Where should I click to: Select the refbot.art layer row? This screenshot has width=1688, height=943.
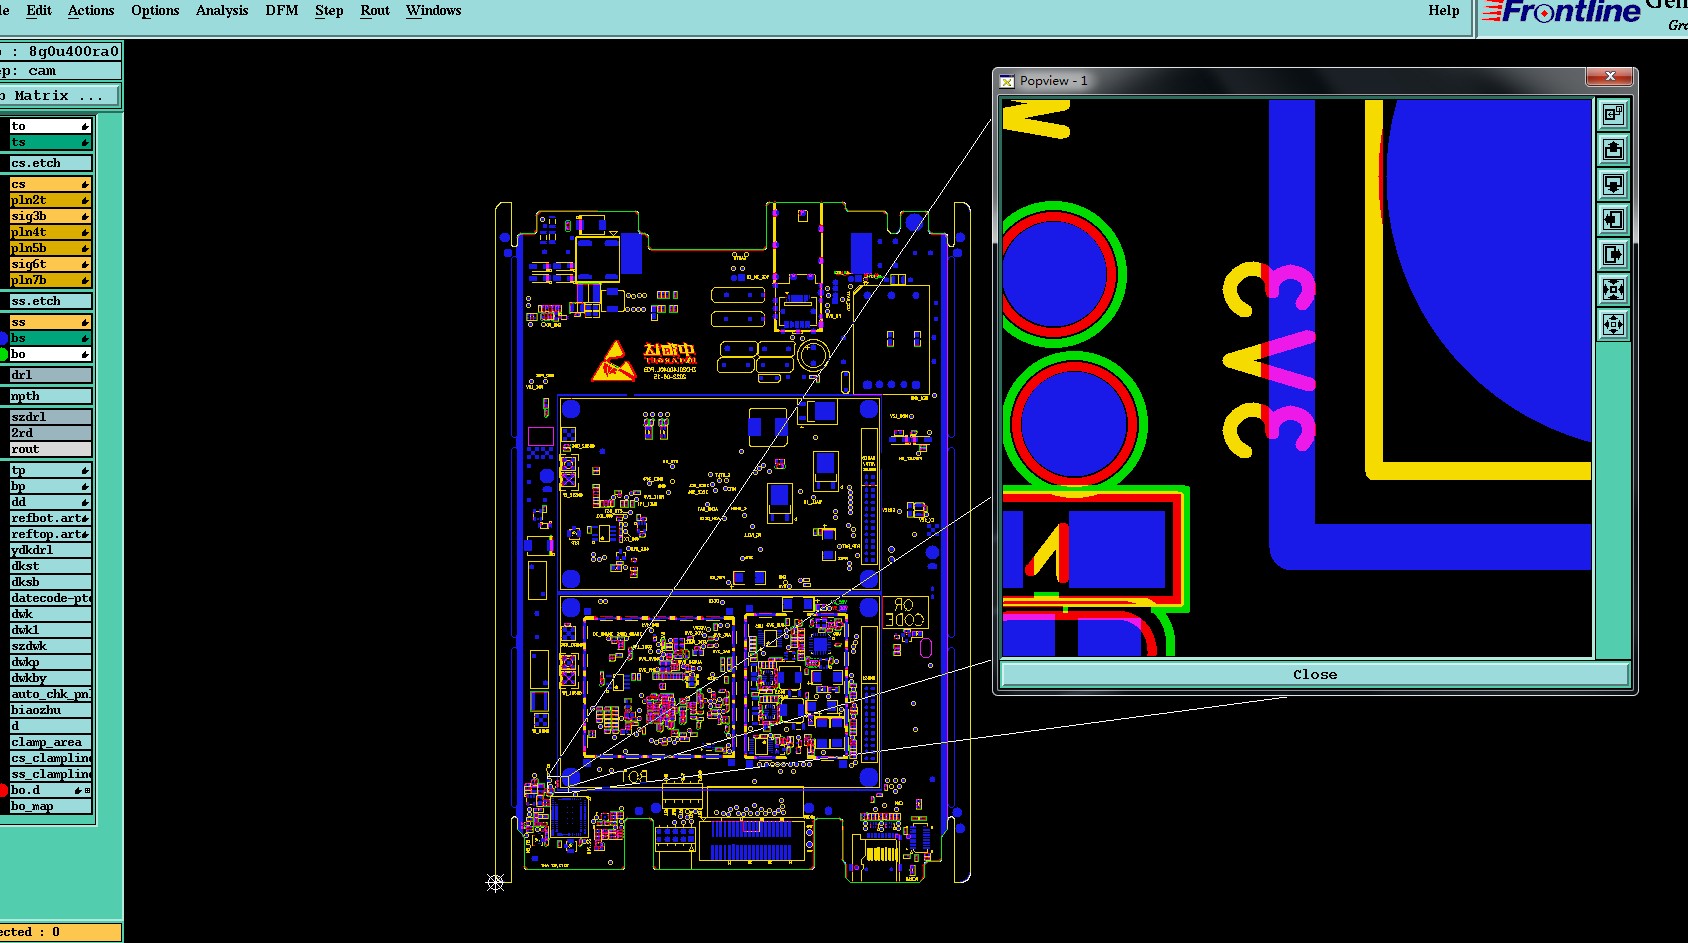click(x=50, y=518)
